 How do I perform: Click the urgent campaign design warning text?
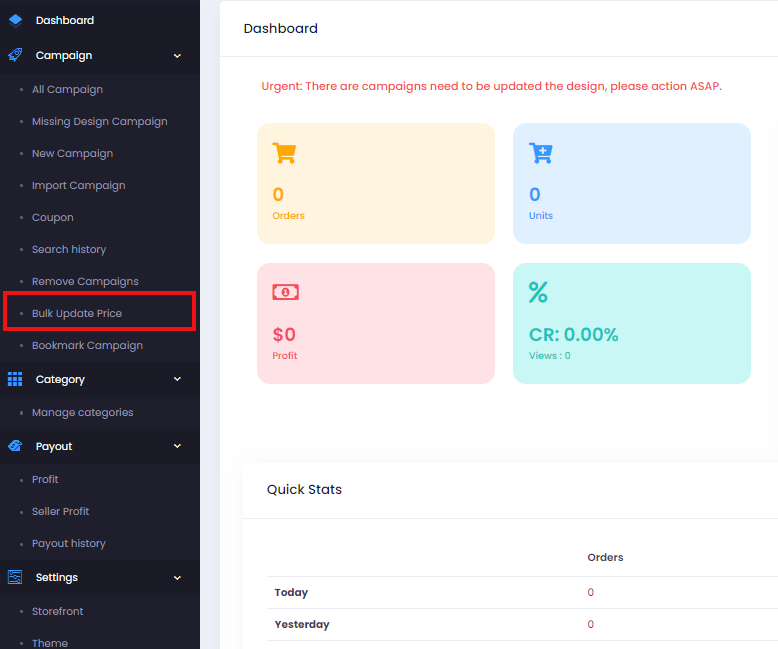(x=491, y=86)
